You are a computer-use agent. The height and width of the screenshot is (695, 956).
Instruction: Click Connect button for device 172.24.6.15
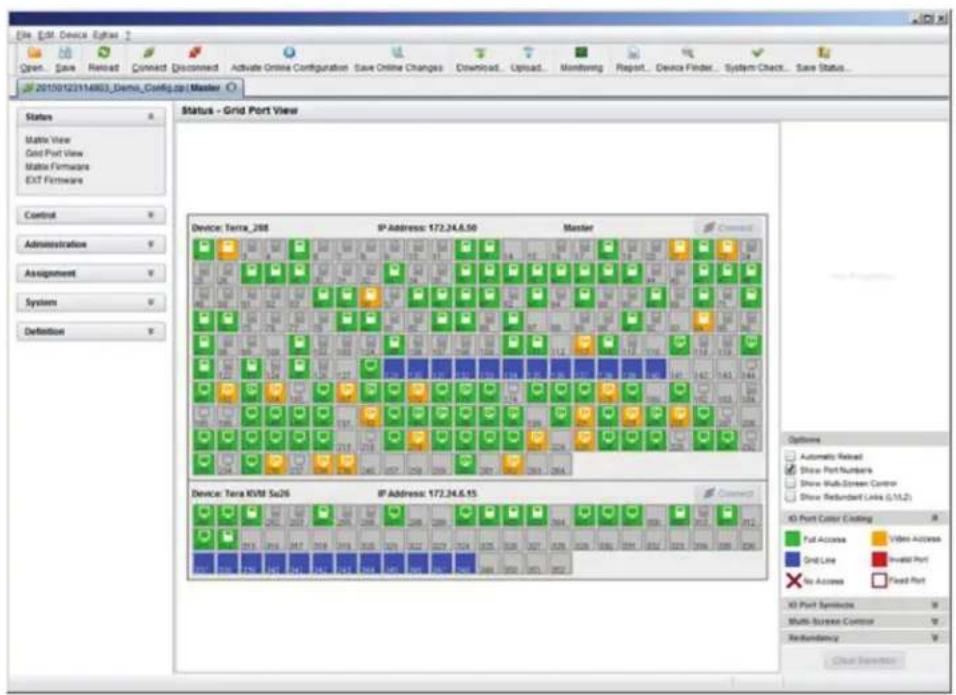[728, 493]
